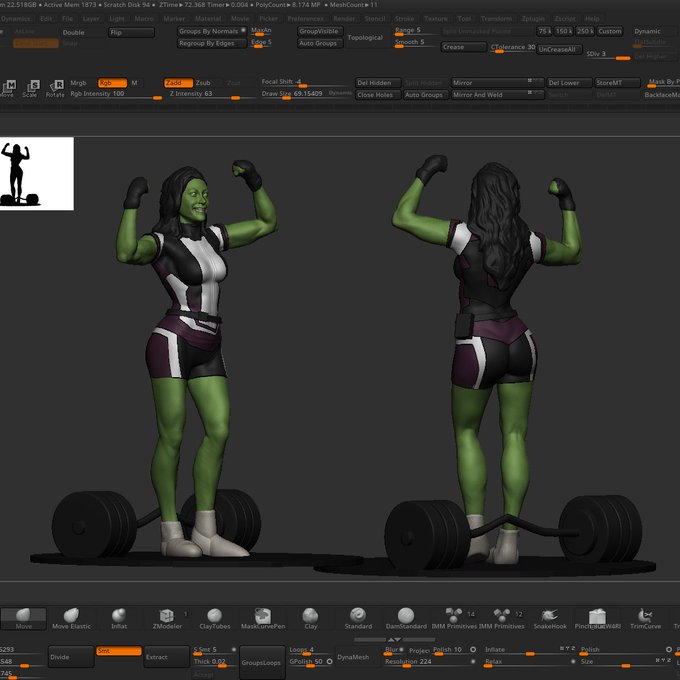Click the UnCreaseAll button
This screenshot has width=680, height=680.
pos(559,49)
